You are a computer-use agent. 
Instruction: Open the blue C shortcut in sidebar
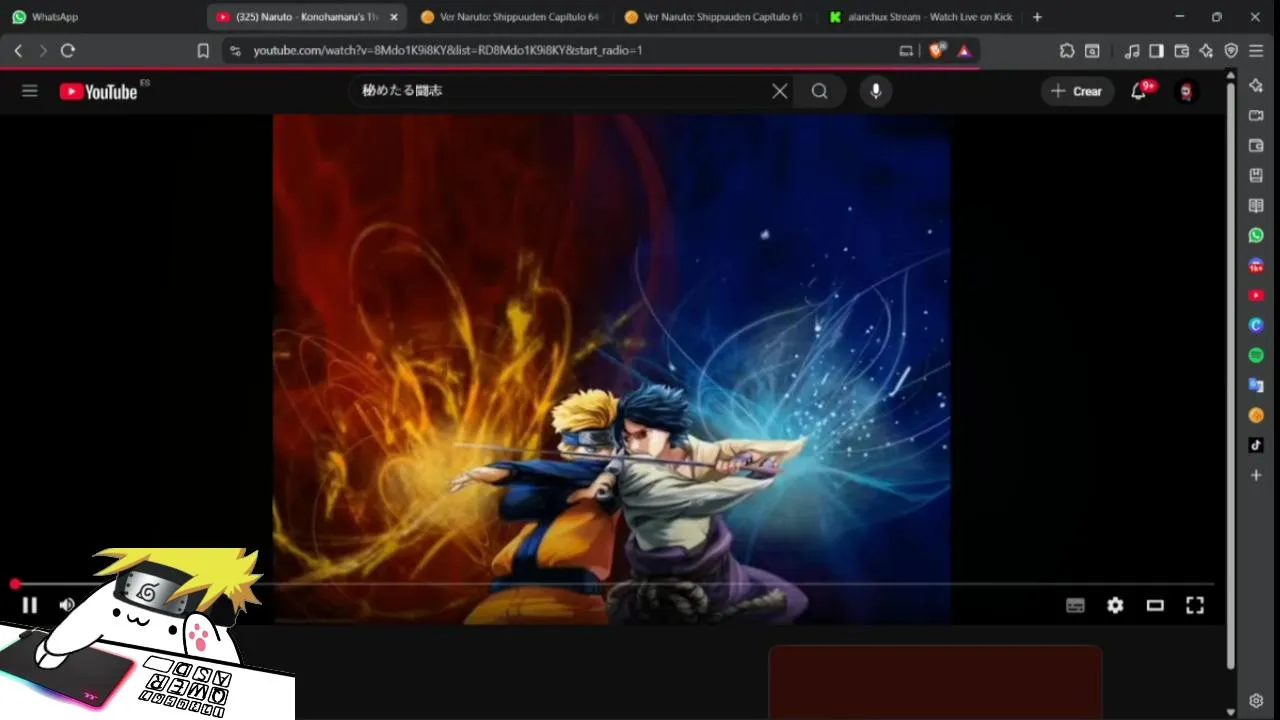[1256, 325]
